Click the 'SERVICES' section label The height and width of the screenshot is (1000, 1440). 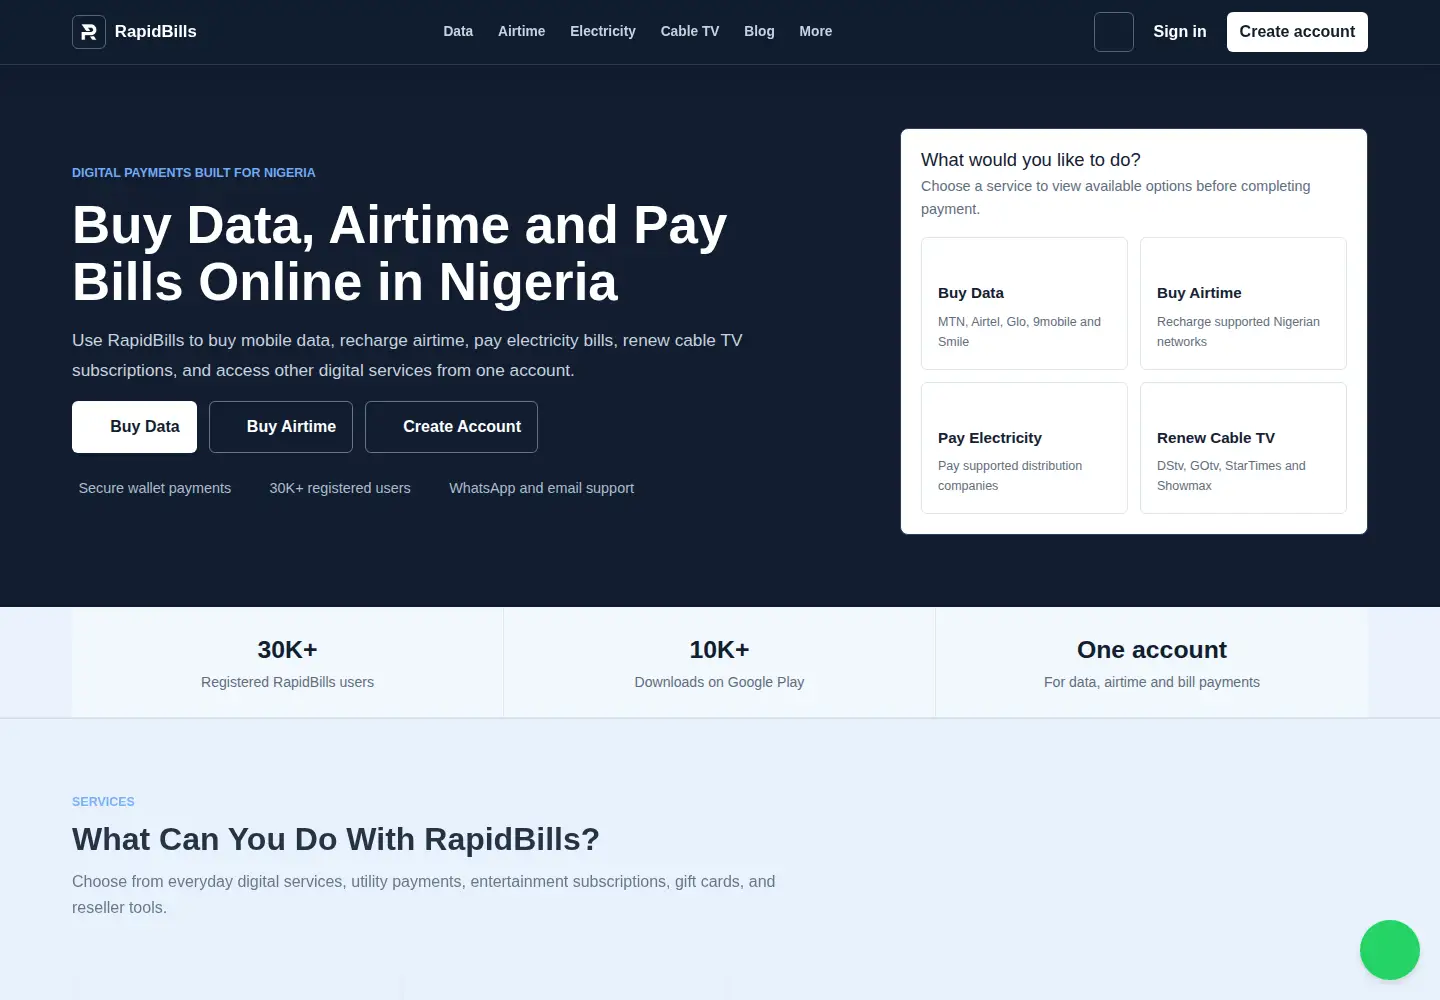[x=103, y=802]
